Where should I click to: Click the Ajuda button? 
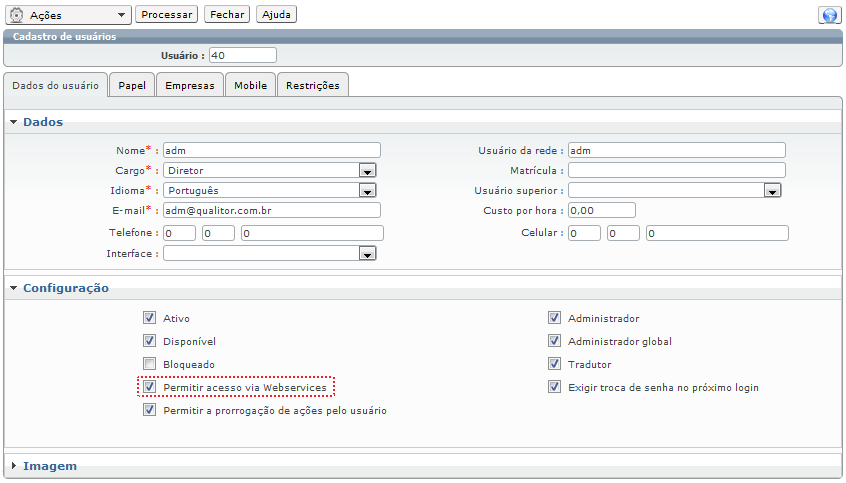pyautogui.click(x=277, y=15)
